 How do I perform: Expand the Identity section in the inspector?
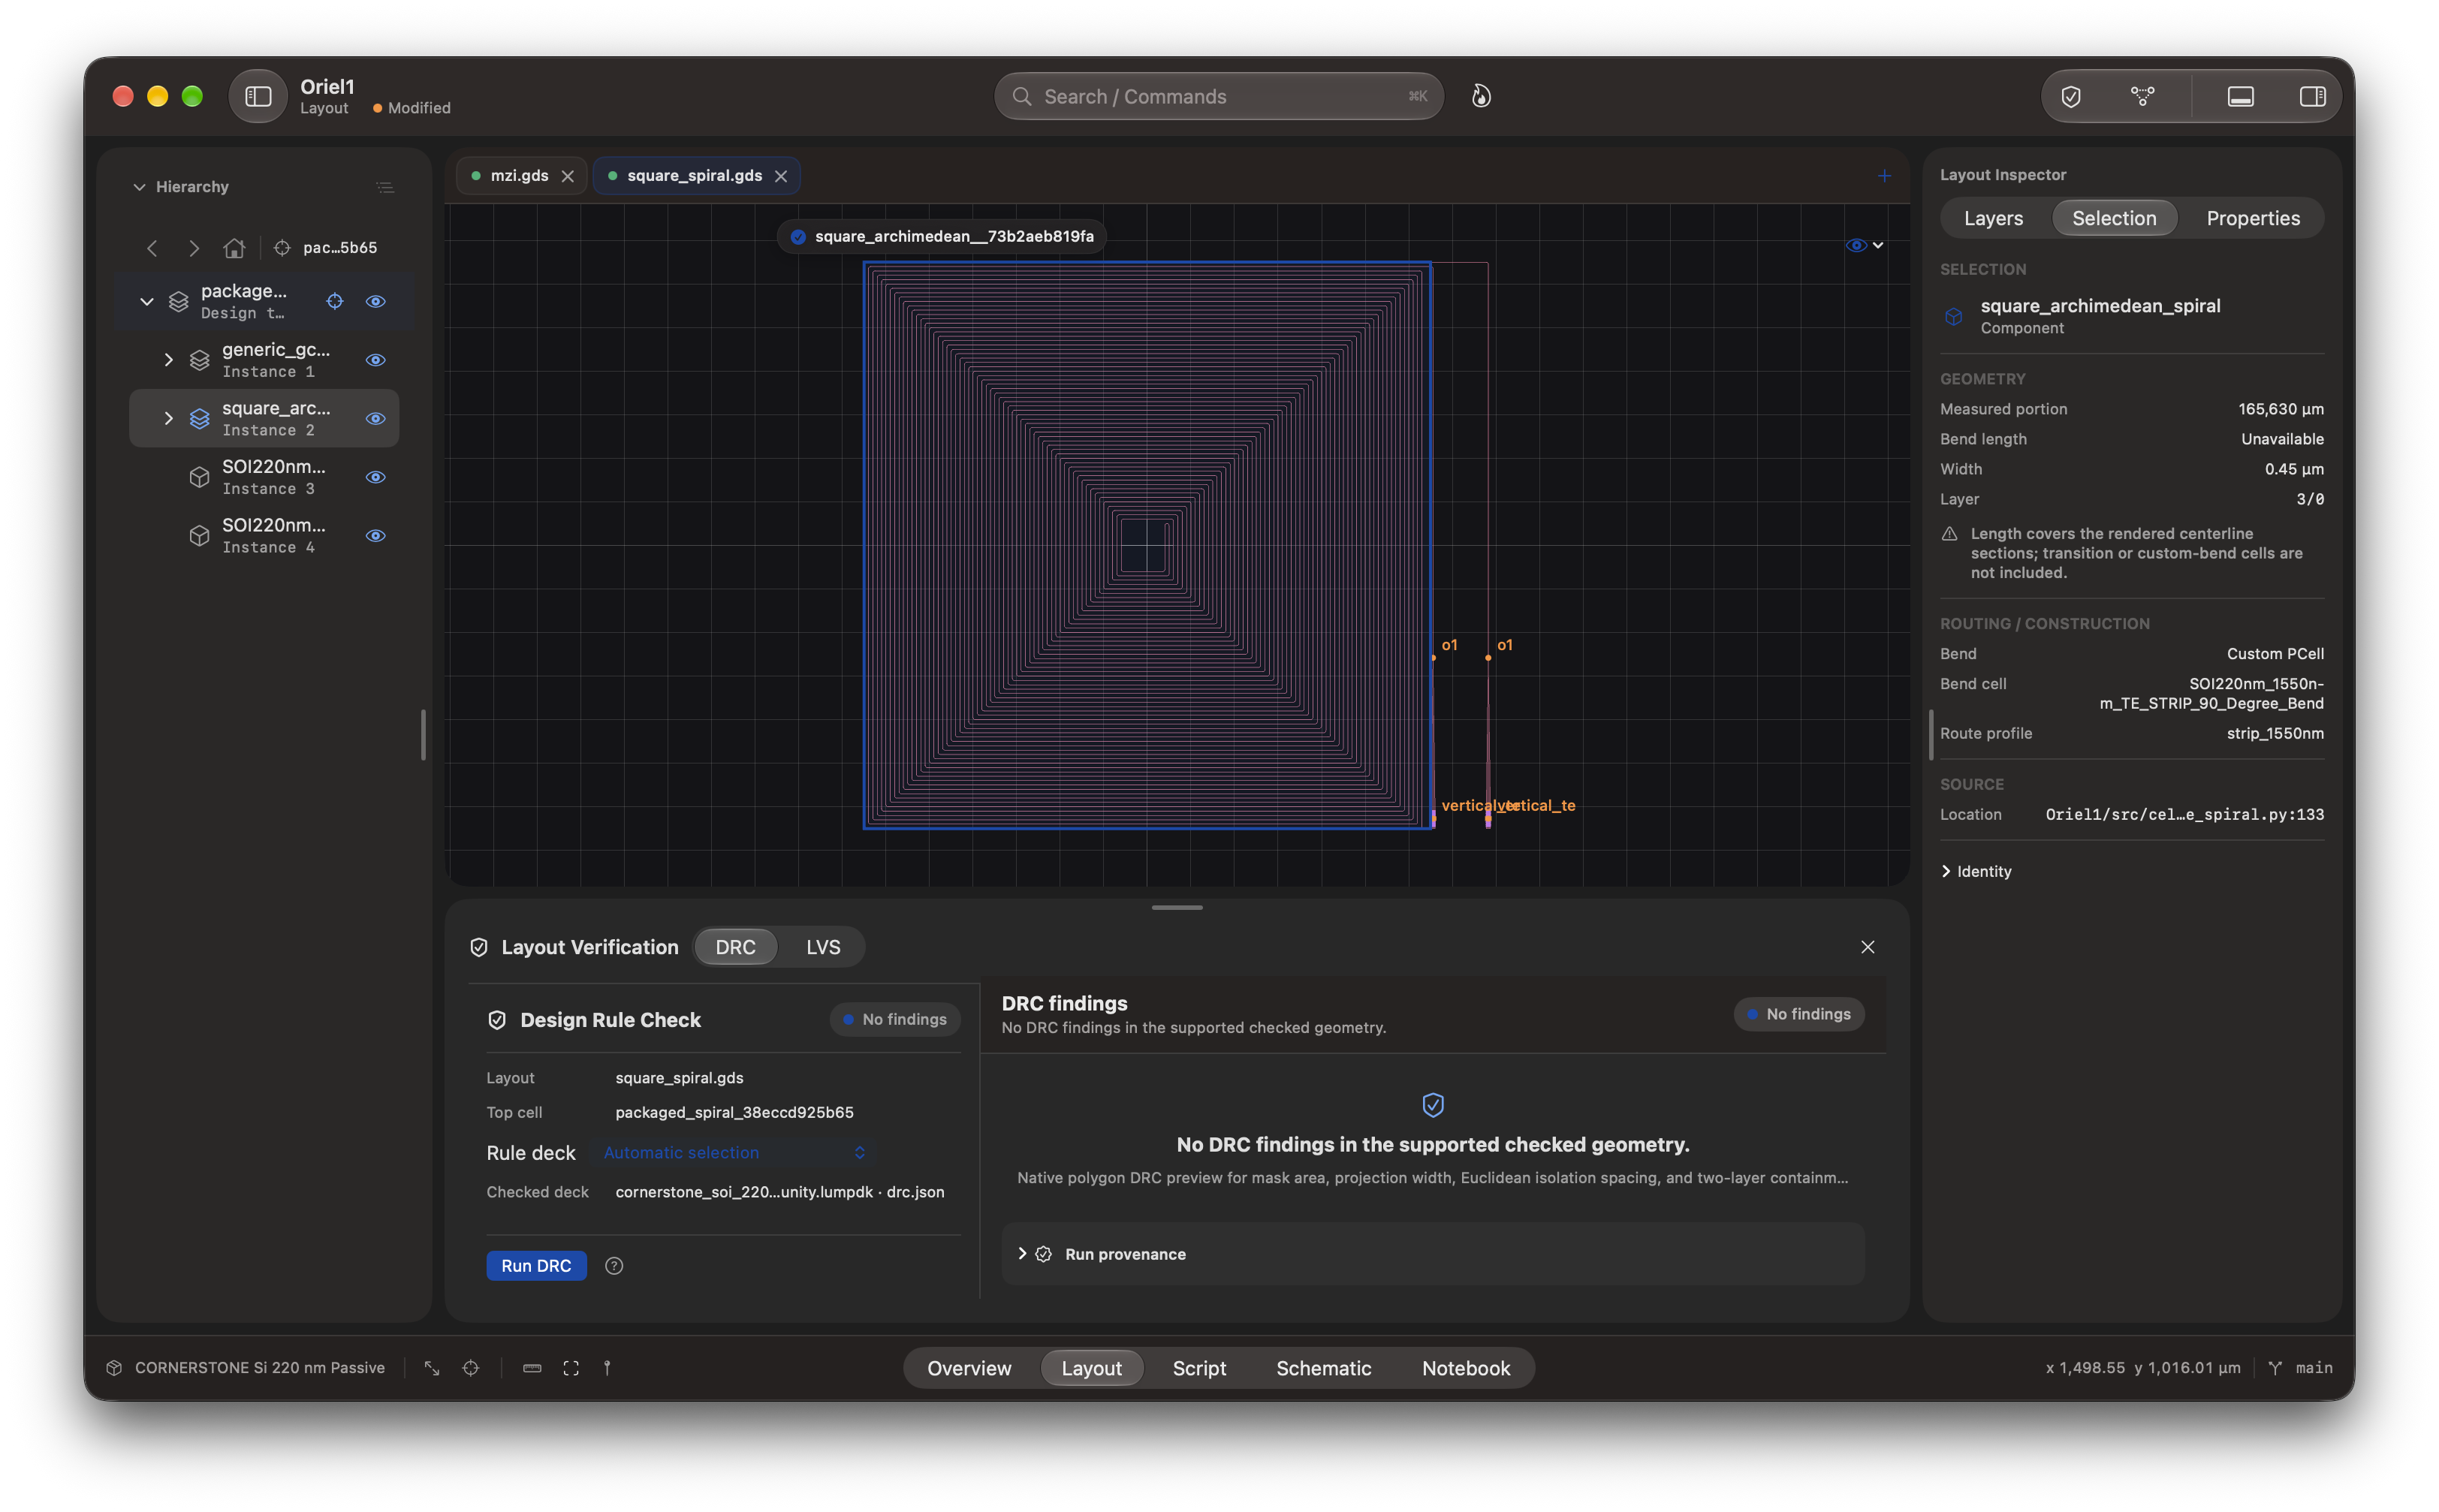pyautogui.click(x=1976, y=871)
